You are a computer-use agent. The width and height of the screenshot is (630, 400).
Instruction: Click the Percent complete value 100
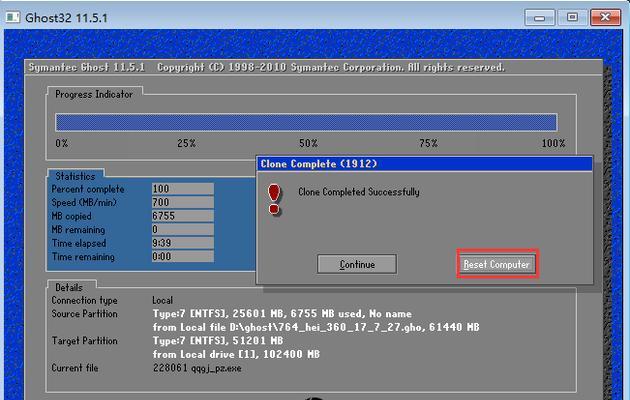click(182, 189)
